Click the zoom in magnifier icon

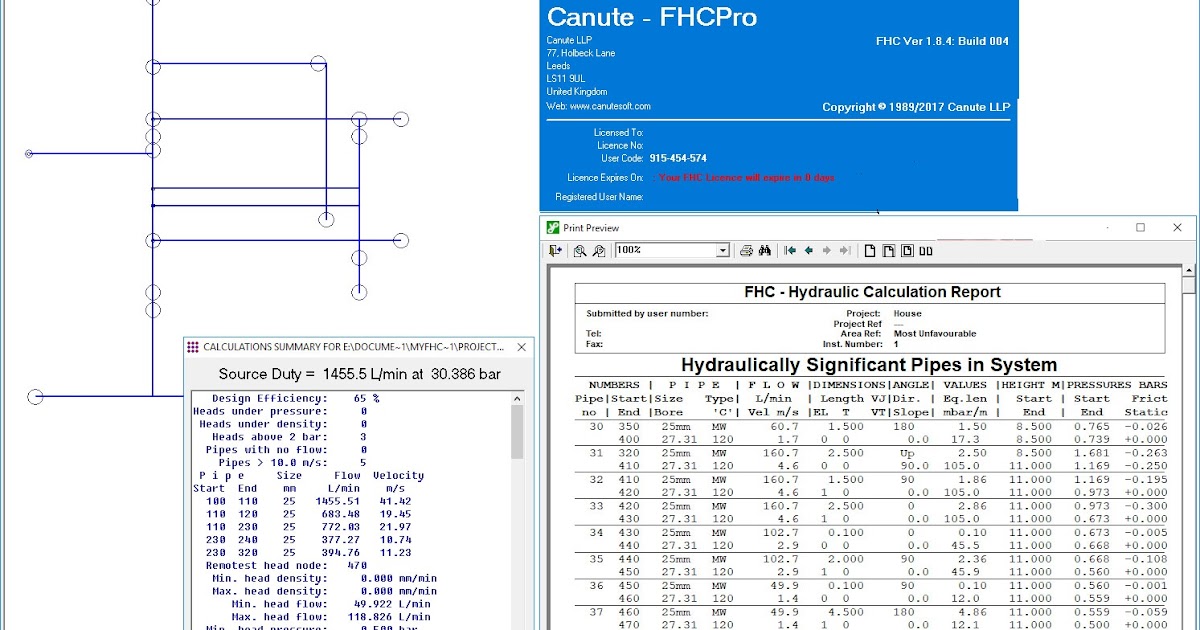click(x=580, y=251)
